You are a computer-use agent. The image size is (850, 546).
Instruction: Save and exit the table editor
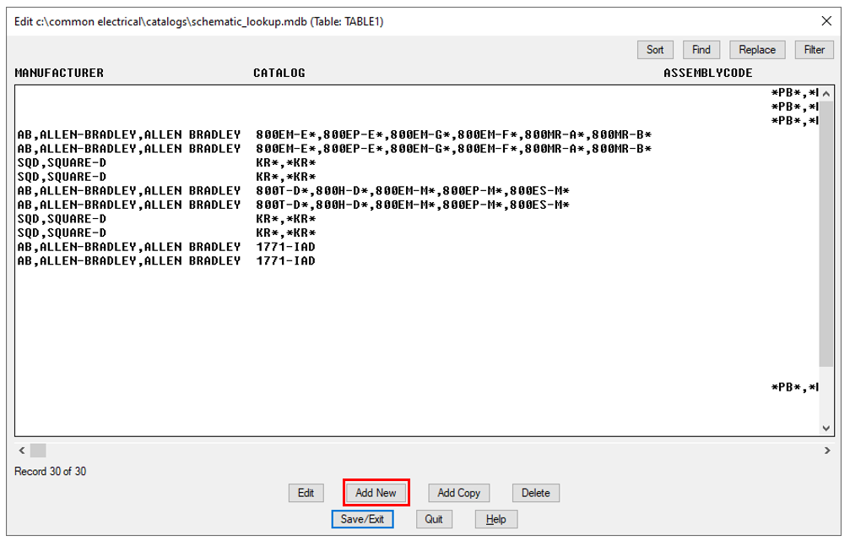[x=362, y=519]
